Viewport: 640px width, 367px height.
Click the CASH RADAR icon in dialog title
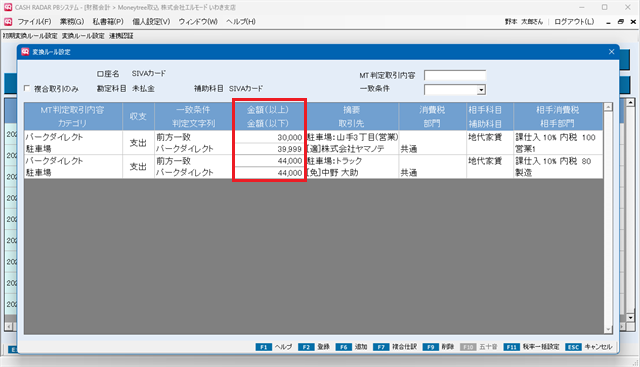(x=25, y=52)
